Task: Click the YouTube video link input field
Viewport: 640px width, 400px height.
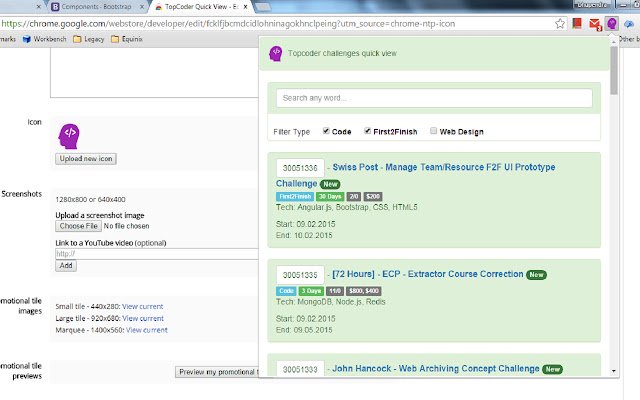Action: coord(157,254)
